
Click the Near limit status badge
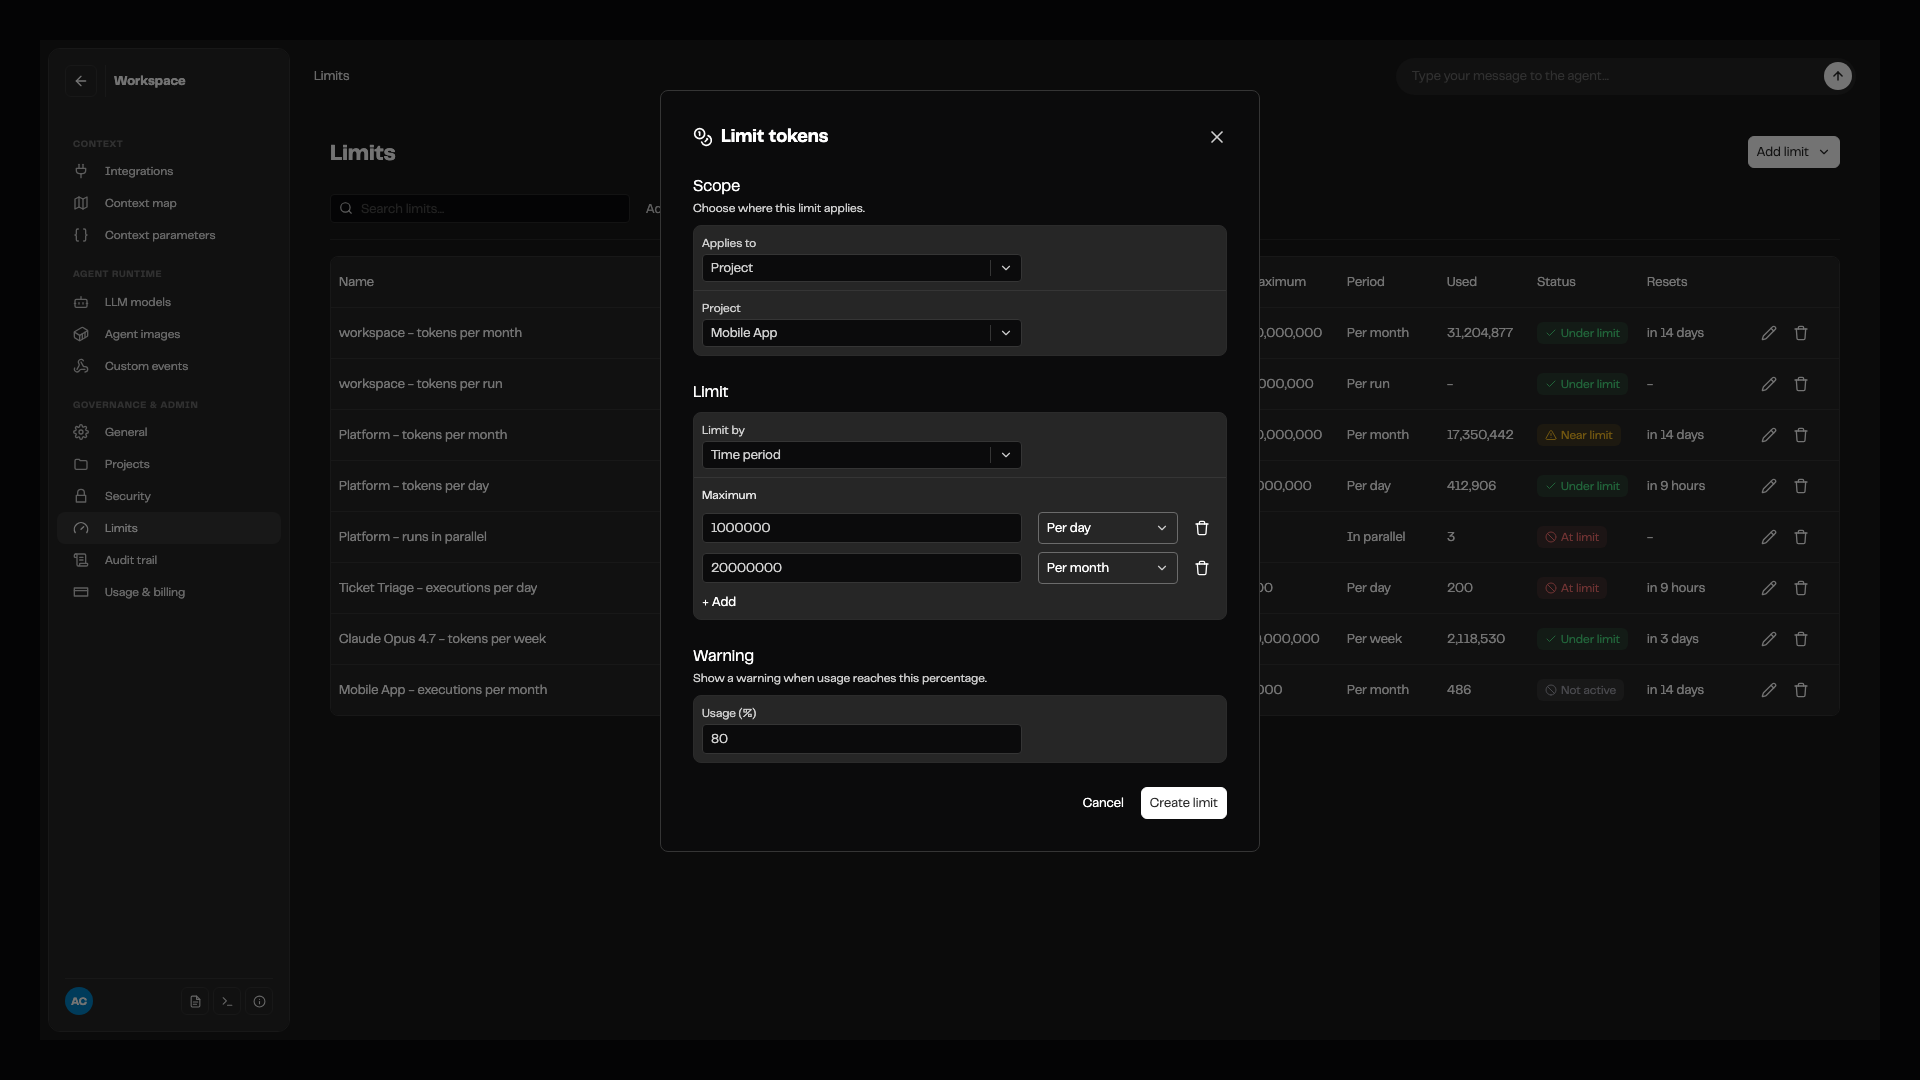pyautogui.click(x=1579, y=435)
